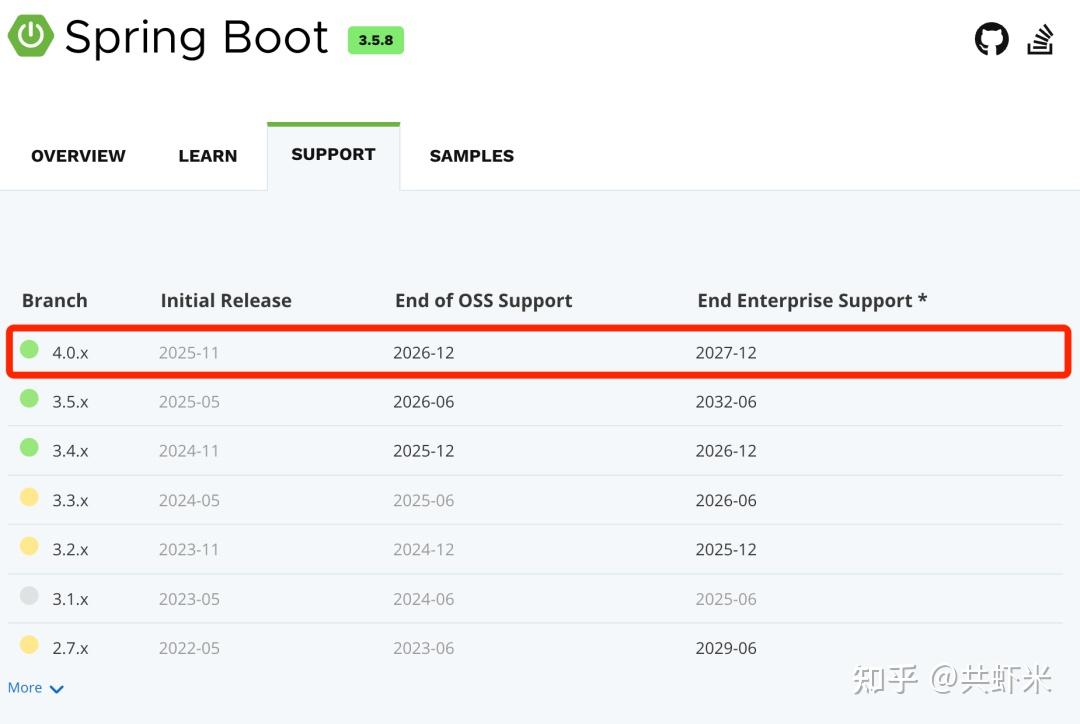
Task: Click 2.7.x OSS support end 2023-06
Action: coord(424,648)
